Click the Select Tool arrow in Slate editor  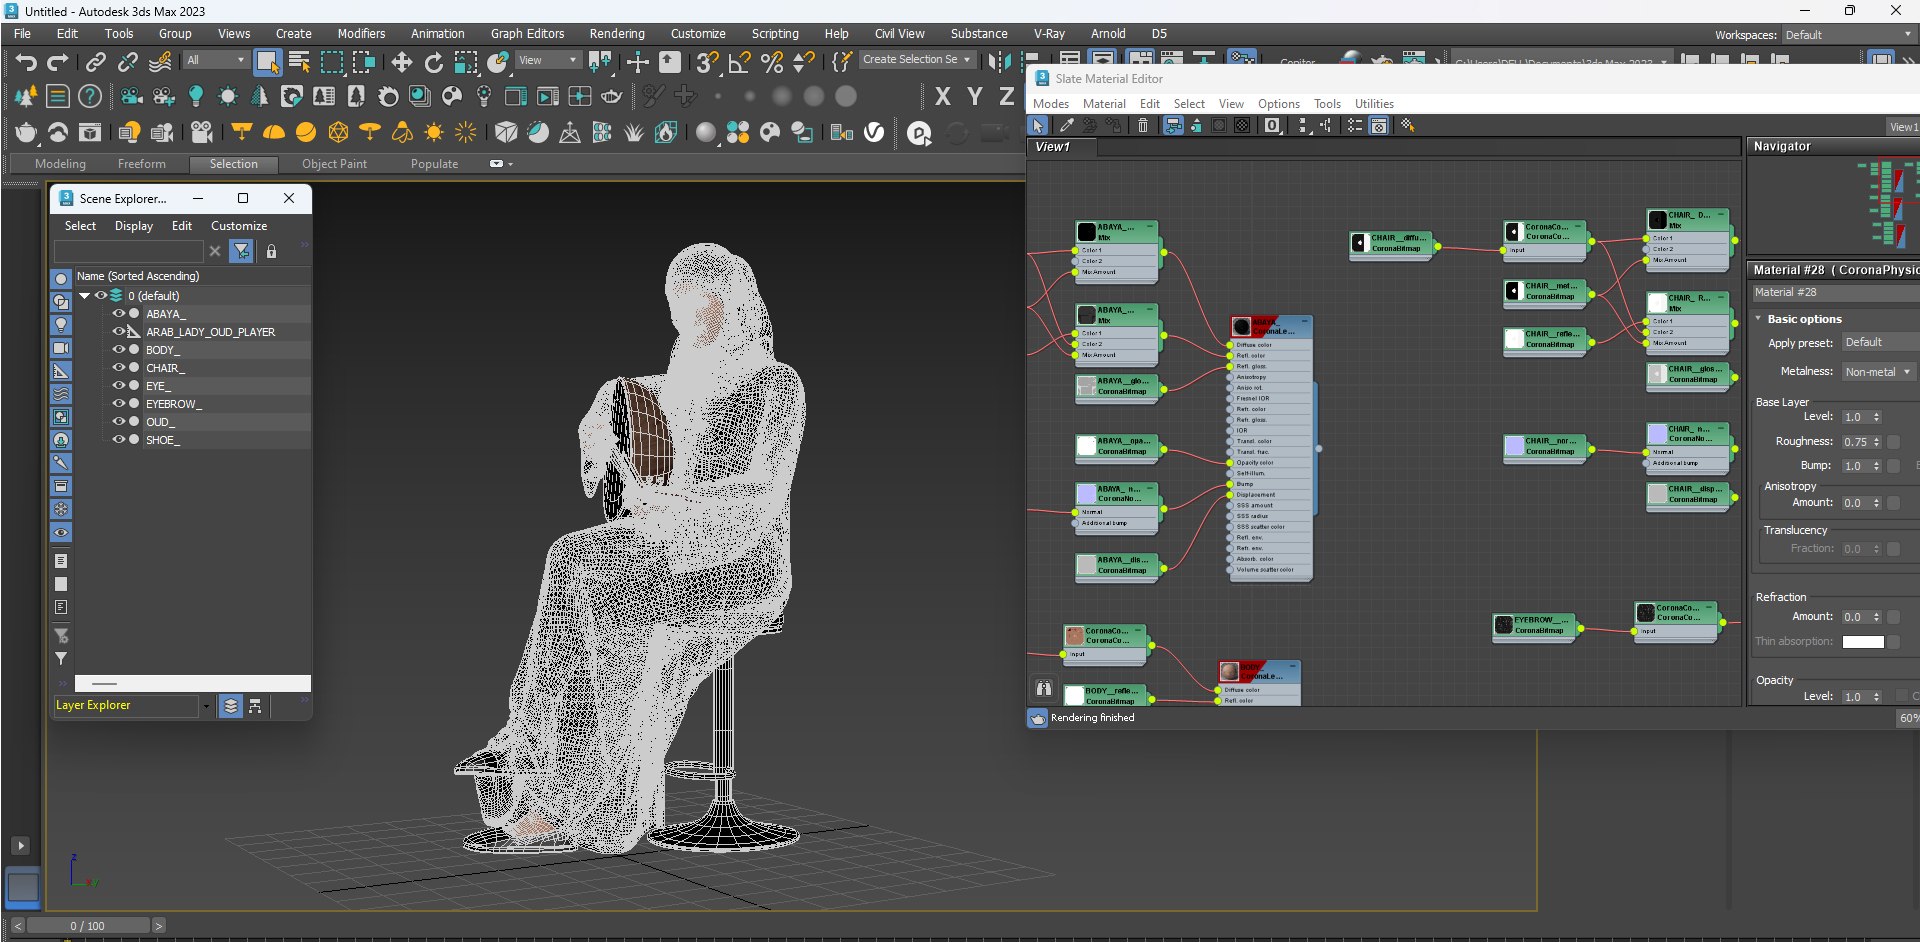click(x=1038, y=125)
